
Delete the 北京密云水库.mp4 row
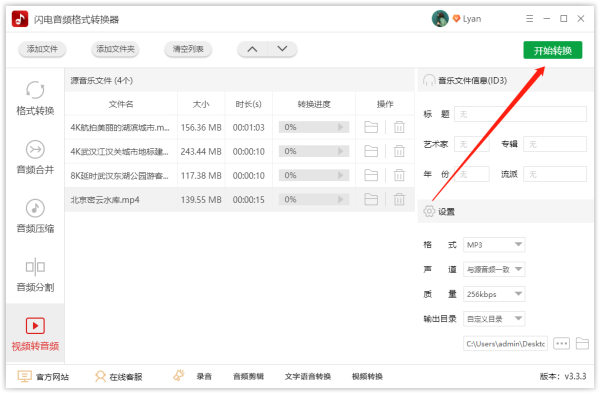pyautogui.click(x=399, y=199)
